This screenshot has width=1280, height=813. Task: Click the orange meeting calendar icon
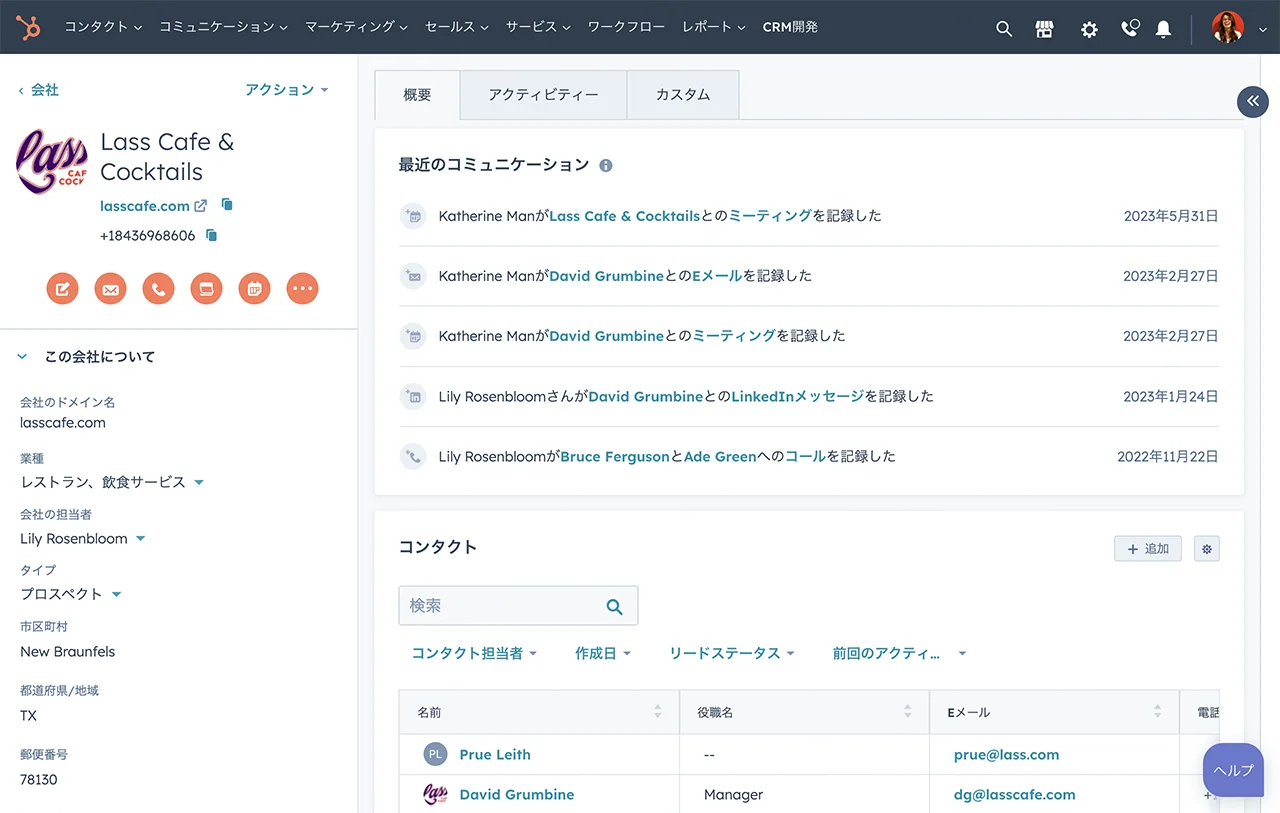tap(254, 289)
